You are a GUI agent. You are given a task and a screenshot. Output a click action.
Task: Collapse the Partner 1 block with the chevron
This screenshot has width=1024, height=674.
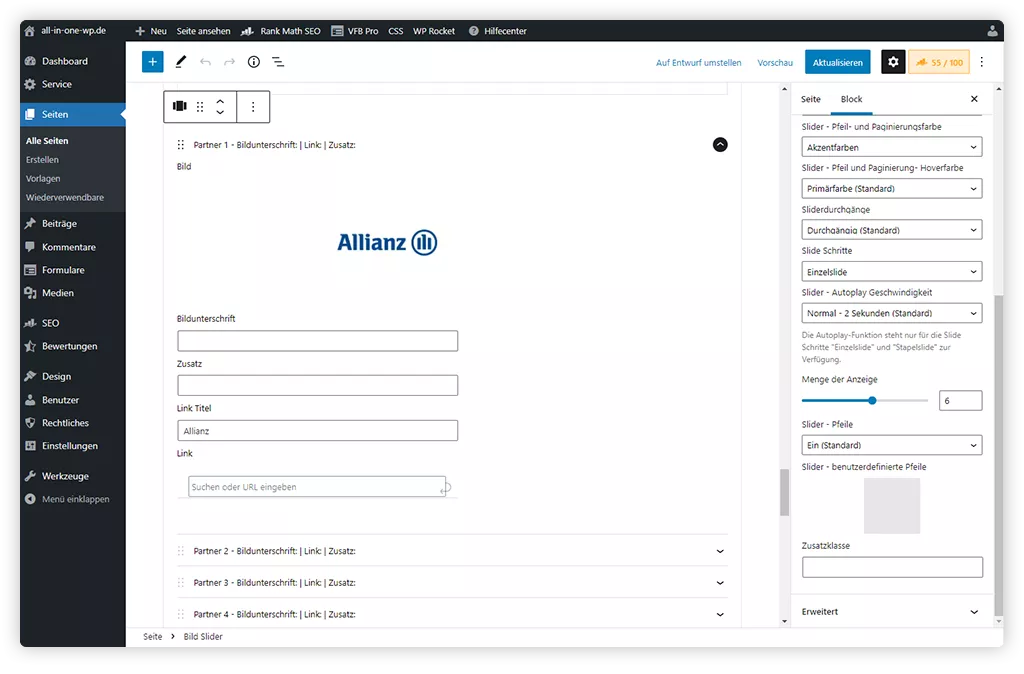click(720, 144)
